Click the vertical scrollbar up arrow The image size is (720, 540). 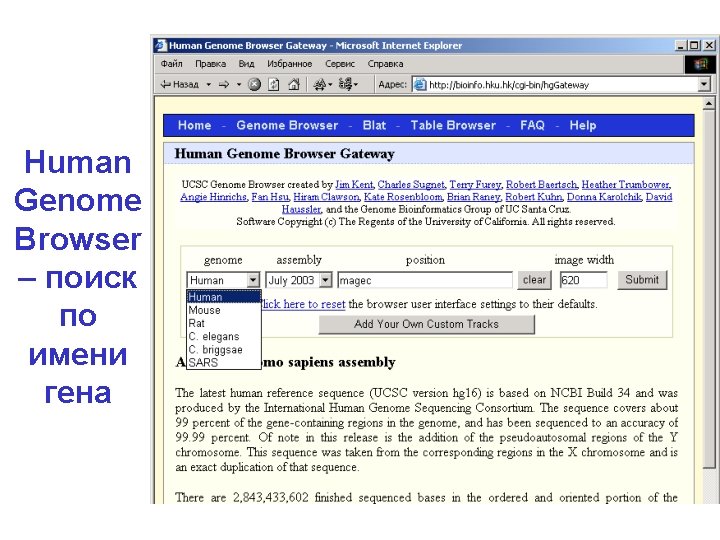coord(709,104)
